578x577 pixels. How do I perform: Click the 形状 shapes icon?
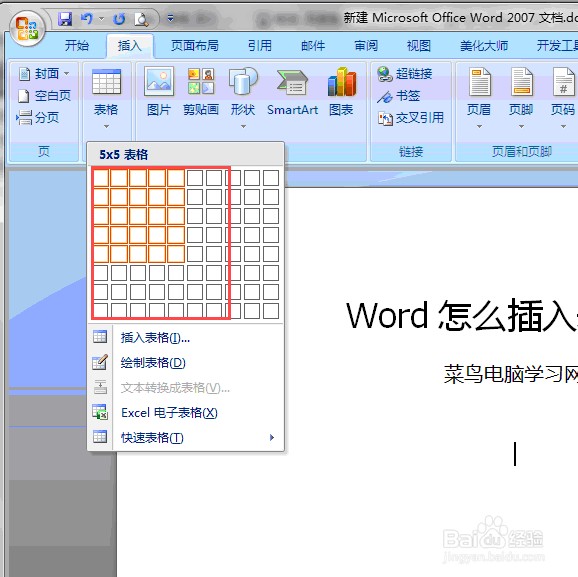point(243,81)
